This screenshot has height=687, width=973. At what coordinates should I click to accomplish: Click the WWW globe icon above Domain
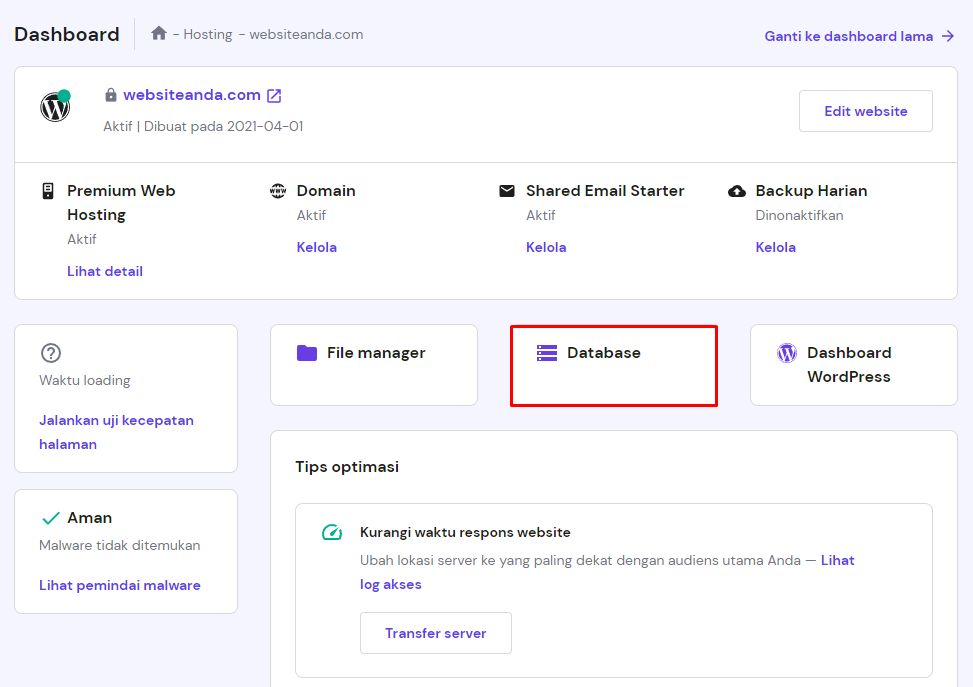278,190
